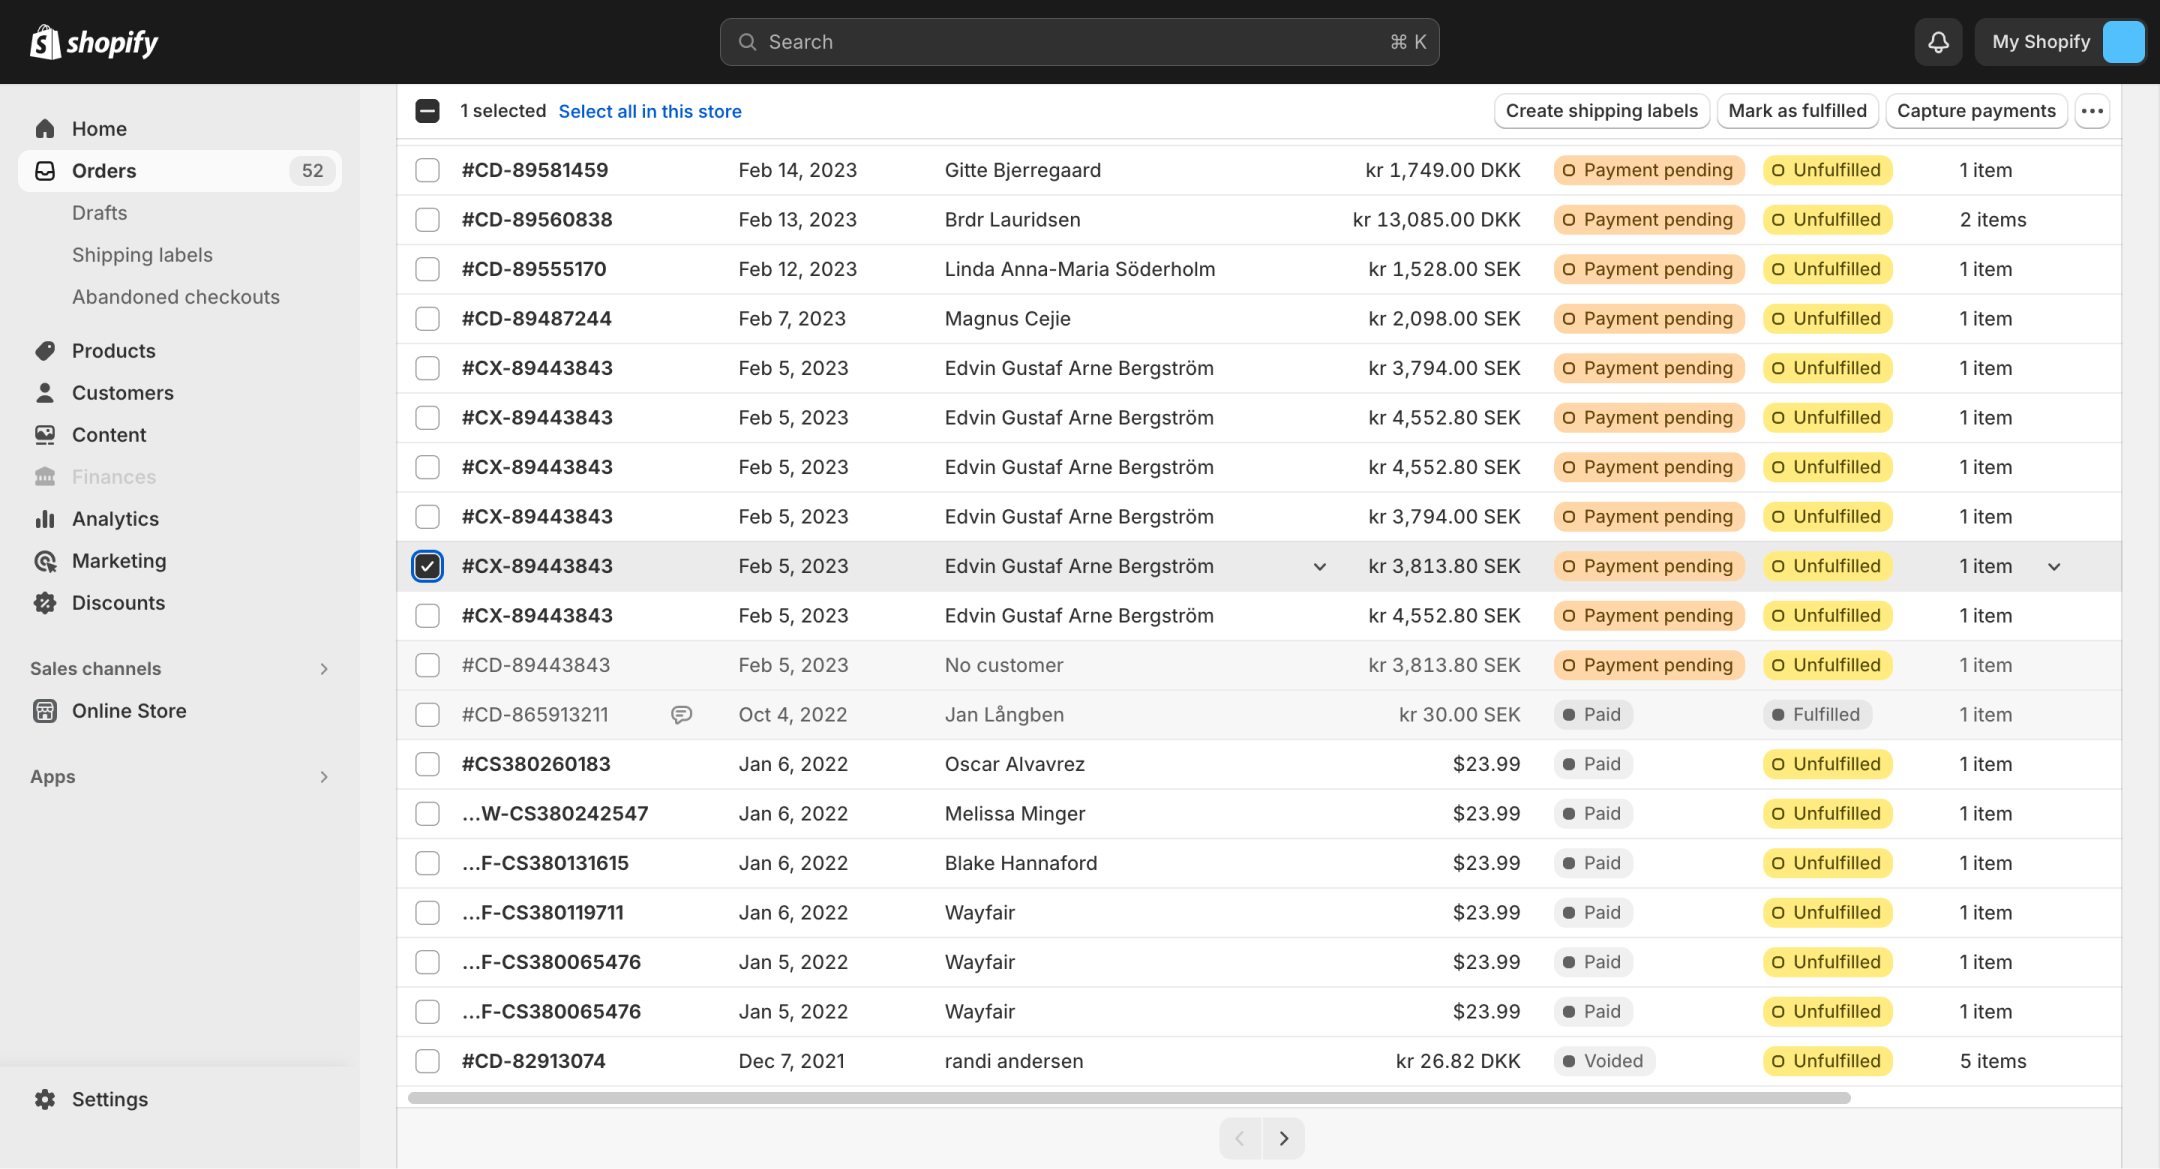Open the note icon on order #CD-865913211

click(681, 715)
